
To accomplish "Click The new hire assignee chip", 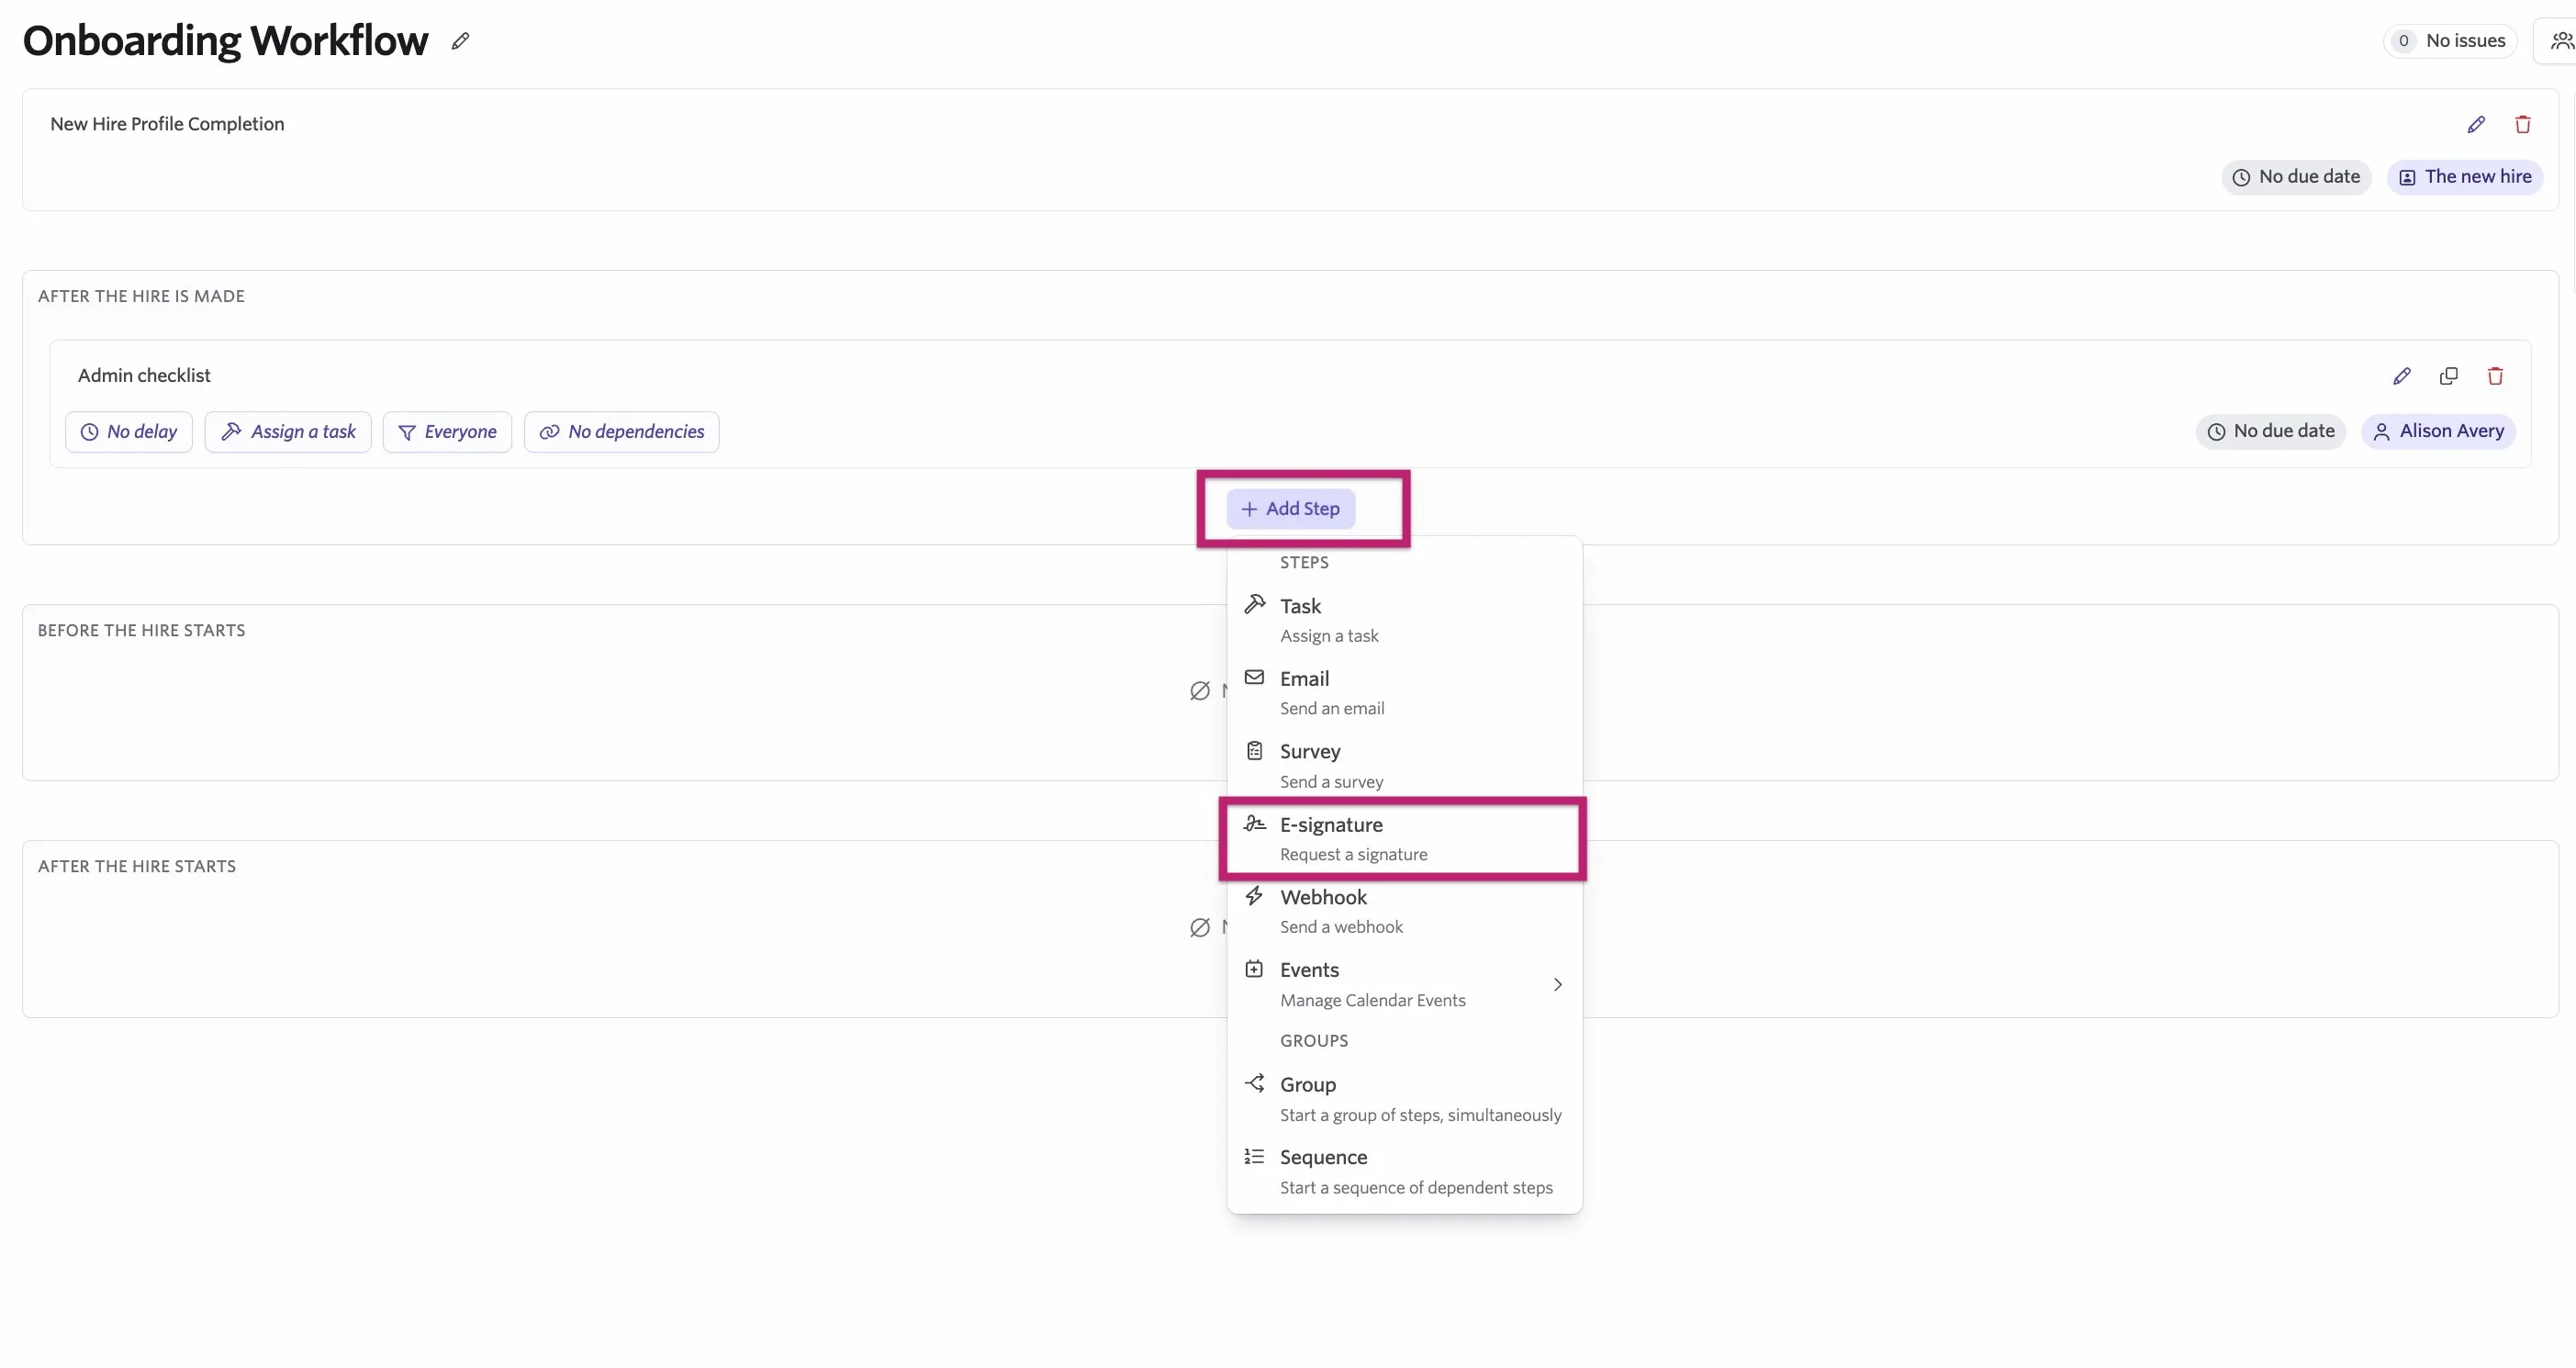I will coord(2465,177).
